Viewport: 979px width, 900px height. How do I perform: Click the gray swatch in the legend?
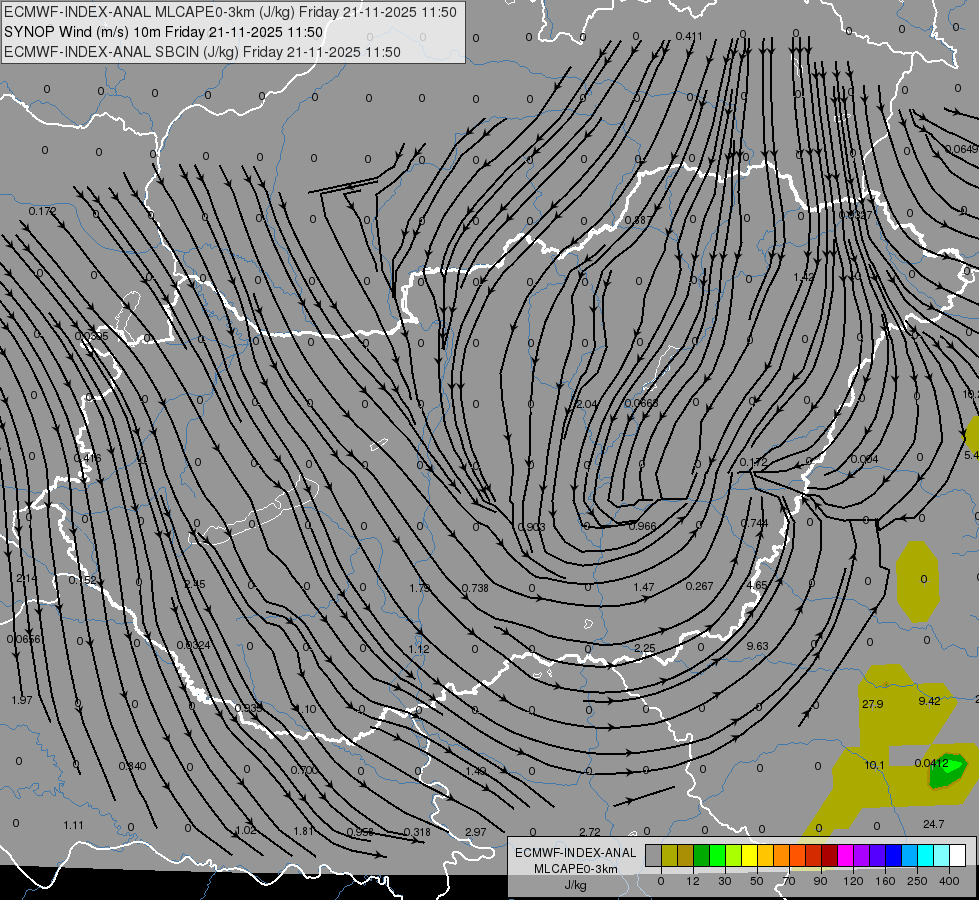653,856
